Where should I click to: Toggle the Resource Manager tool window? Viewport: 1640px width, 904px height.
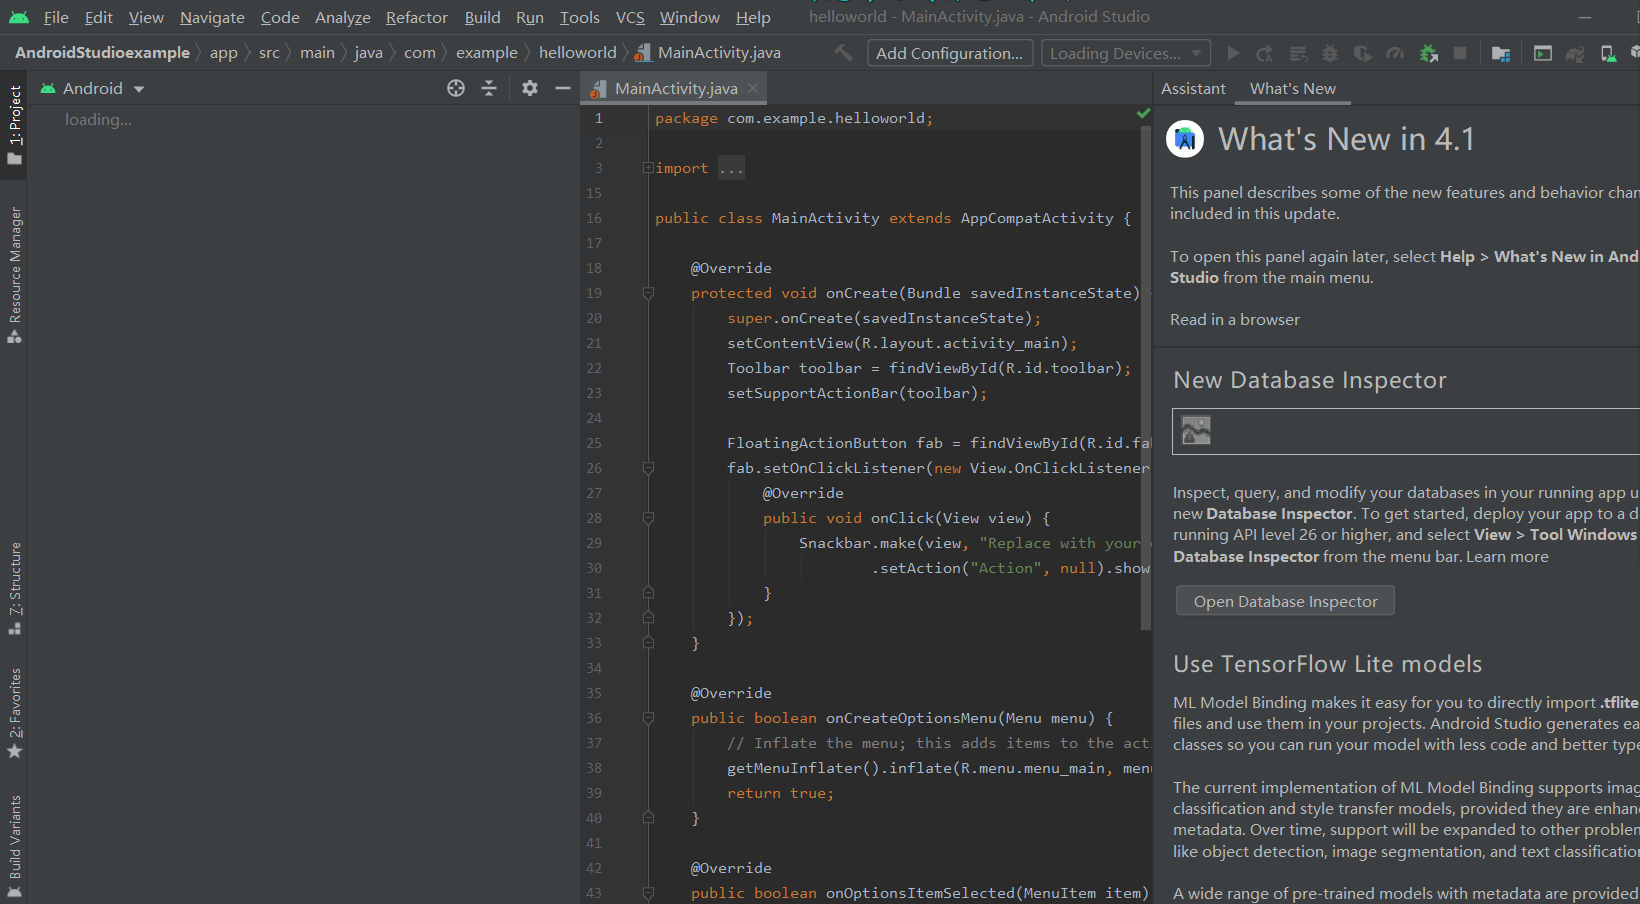tap(14, 275)
